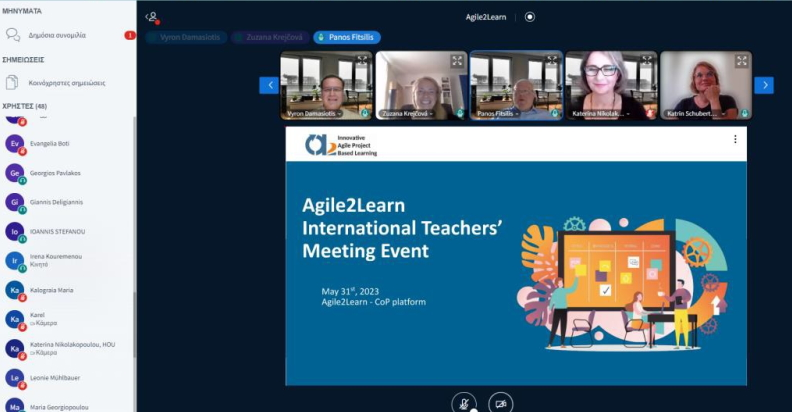Select talking indicator Vyron Damasiotis
Screen dimensions: 792x412
186,37
